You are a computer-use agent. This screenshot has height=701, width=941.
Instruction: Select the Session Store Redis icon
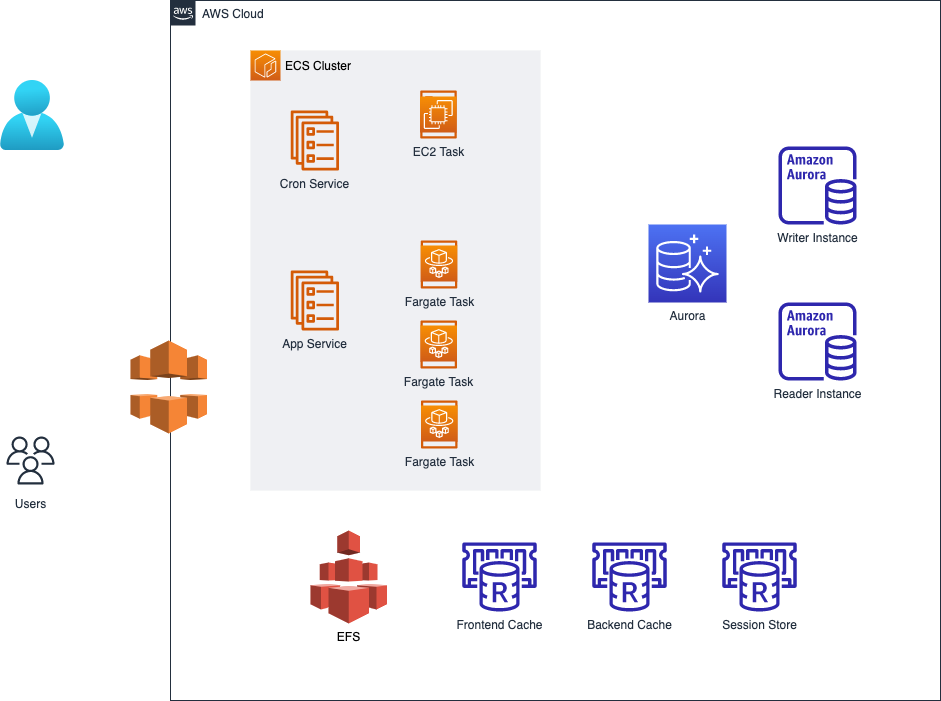758,578
